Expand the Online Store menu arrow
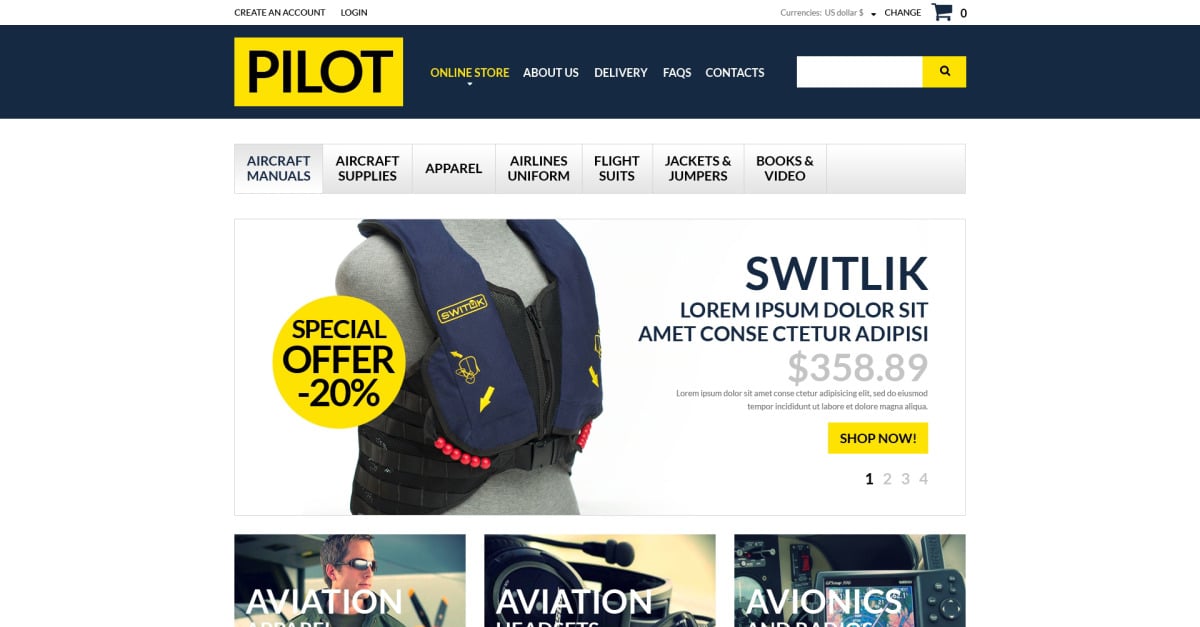Viewport: 1200px width, 627px height. click(469, 85)
